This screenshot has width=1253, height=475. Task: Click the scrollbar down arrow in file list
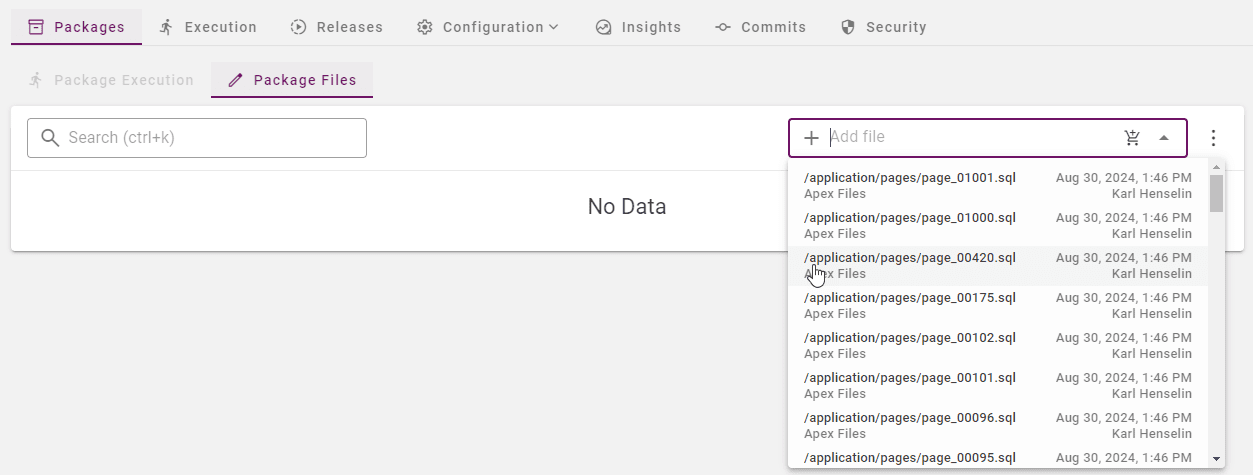coord(1216,459)
